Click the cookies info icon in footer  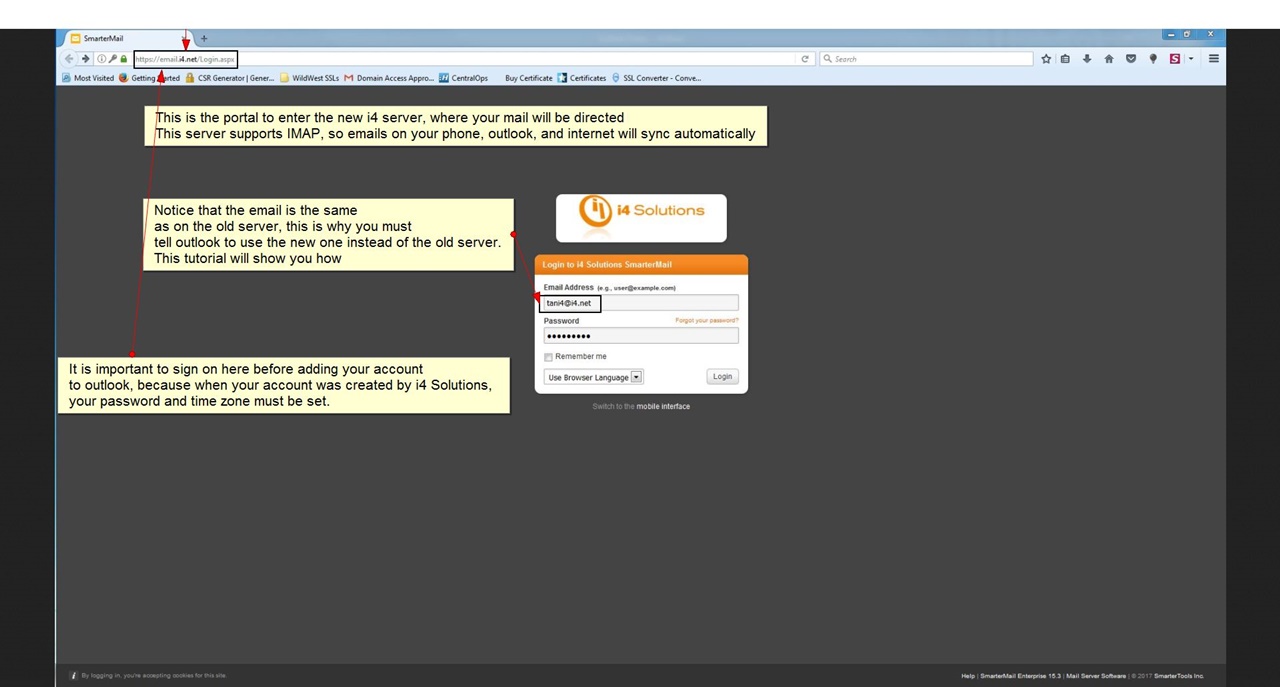[74, 676]
